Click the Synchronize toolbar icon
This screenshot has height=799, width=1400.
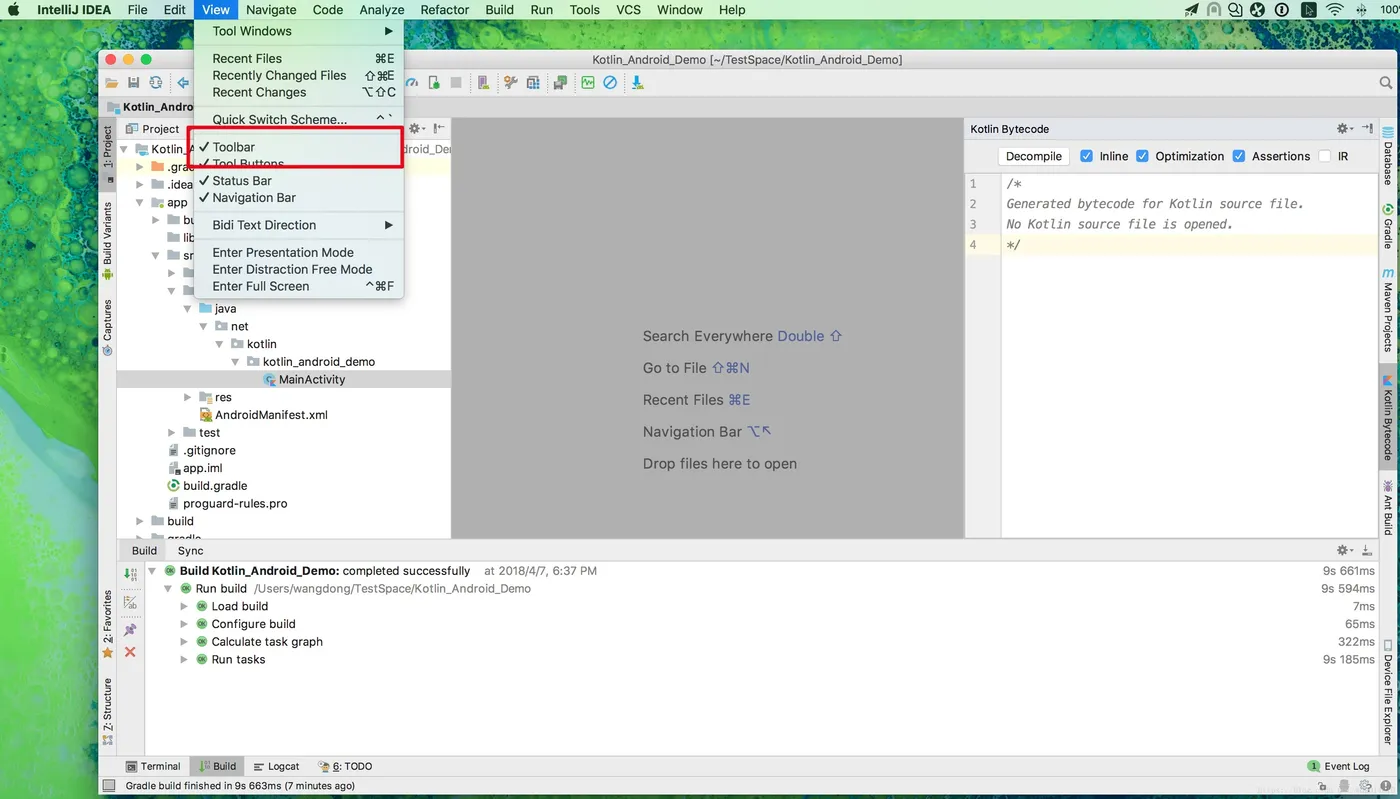click(x=156, y=83)
